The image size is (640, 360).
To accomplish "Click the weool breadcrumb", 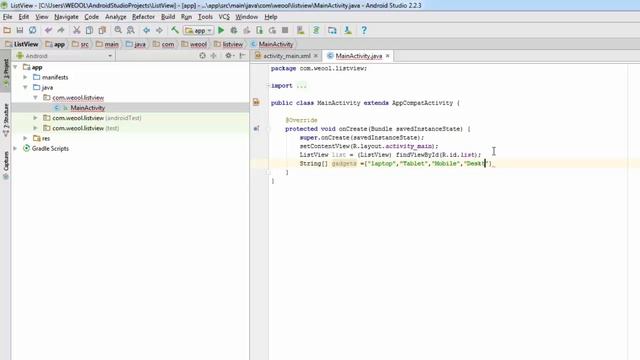I will pyautogui.click(x=194, y=44).
